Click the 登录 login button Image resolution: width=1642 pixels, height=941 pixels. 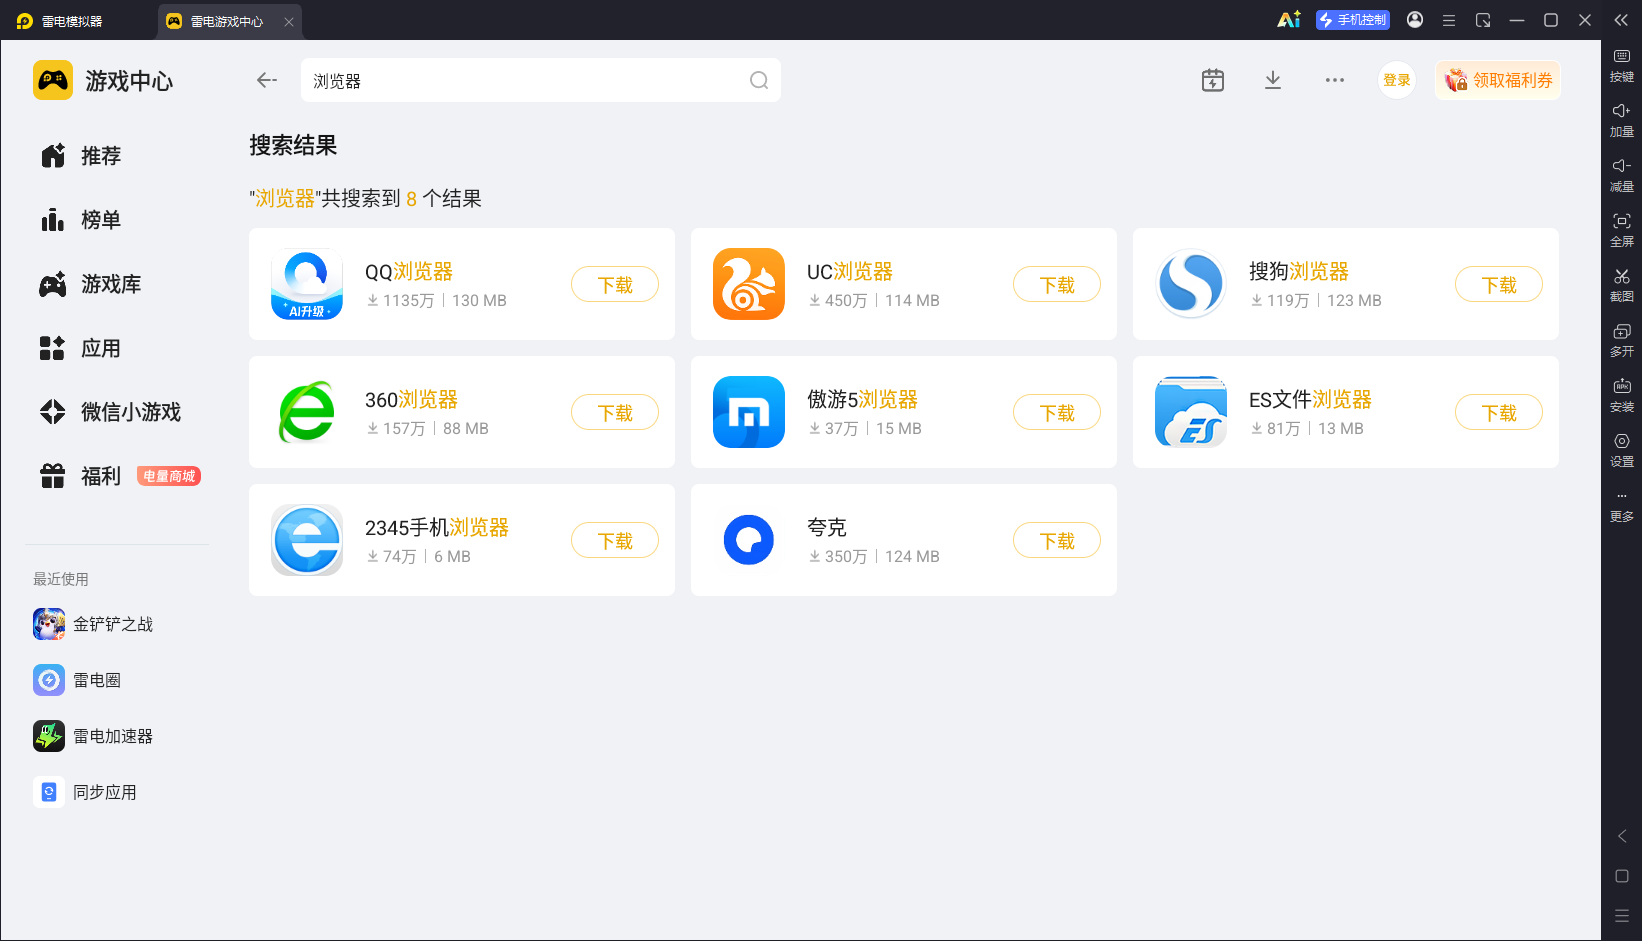pos(1397,80)
